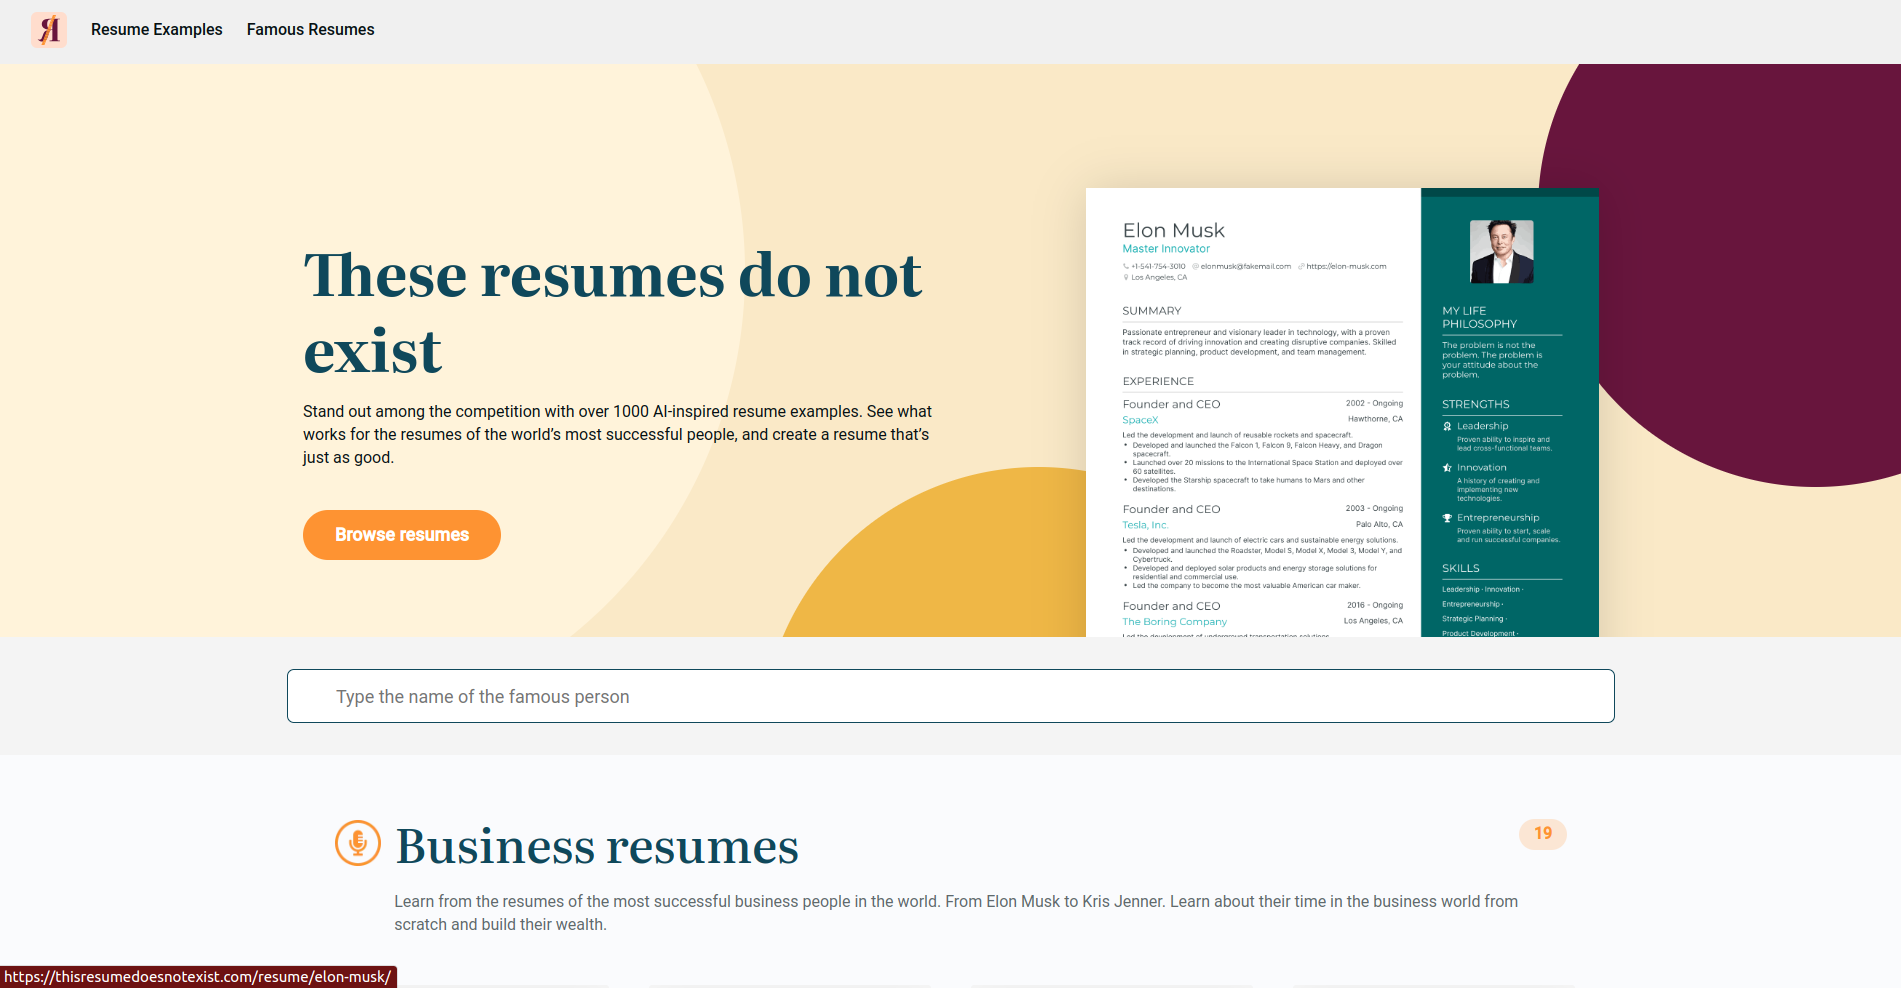This screenshot has height=988, width=1901.
Task: Click the site logo in the header
Action: tap(49, 30)
